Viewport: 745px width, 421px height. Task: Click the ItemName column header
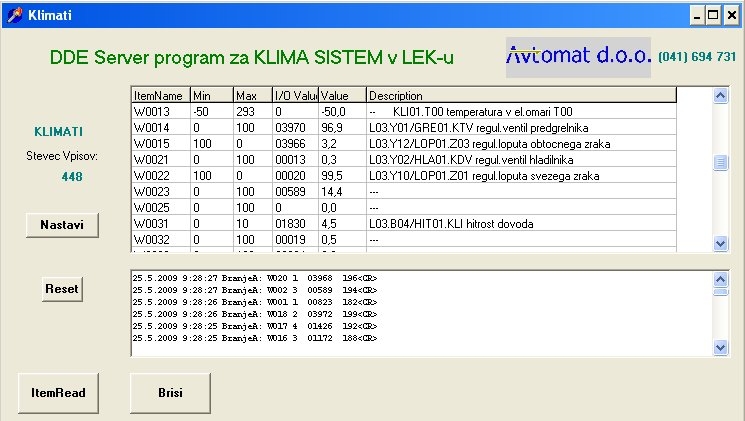pyautogui.click(x=160, y=95)
